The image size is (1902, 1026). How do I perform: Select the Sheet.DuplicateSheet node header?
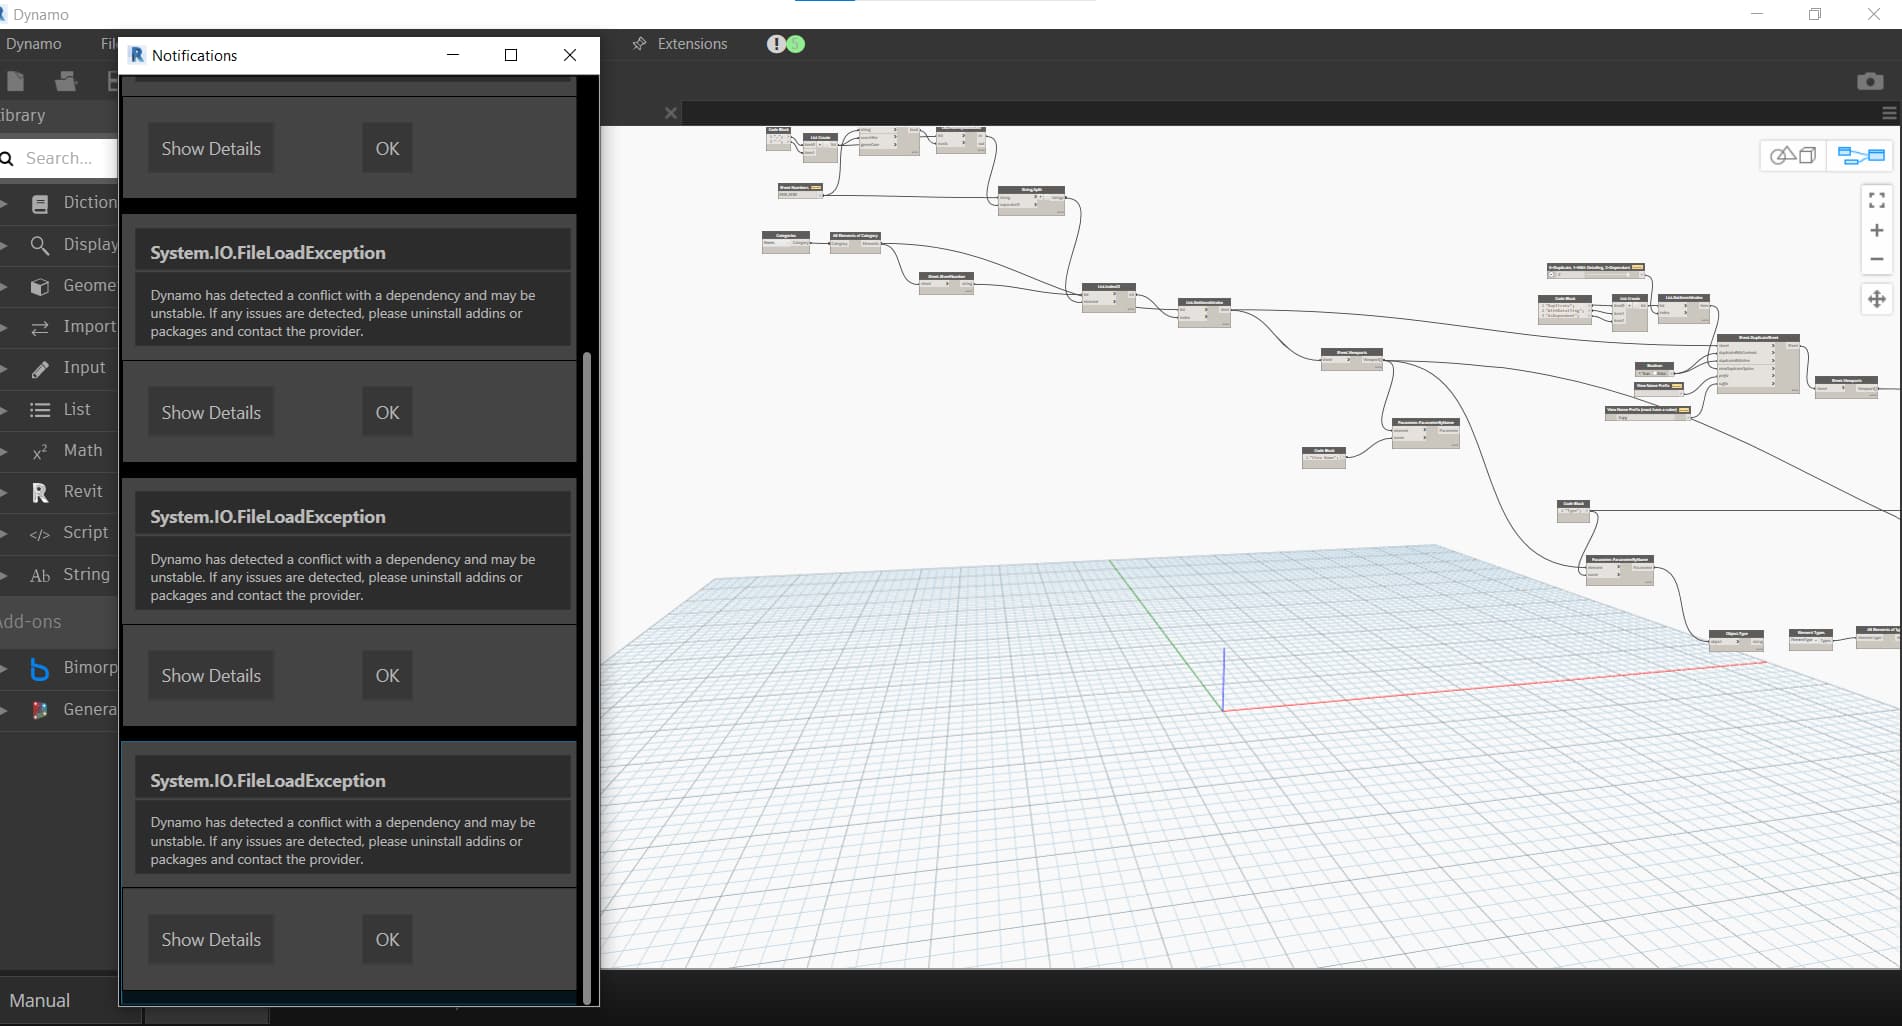point(1758,338)
